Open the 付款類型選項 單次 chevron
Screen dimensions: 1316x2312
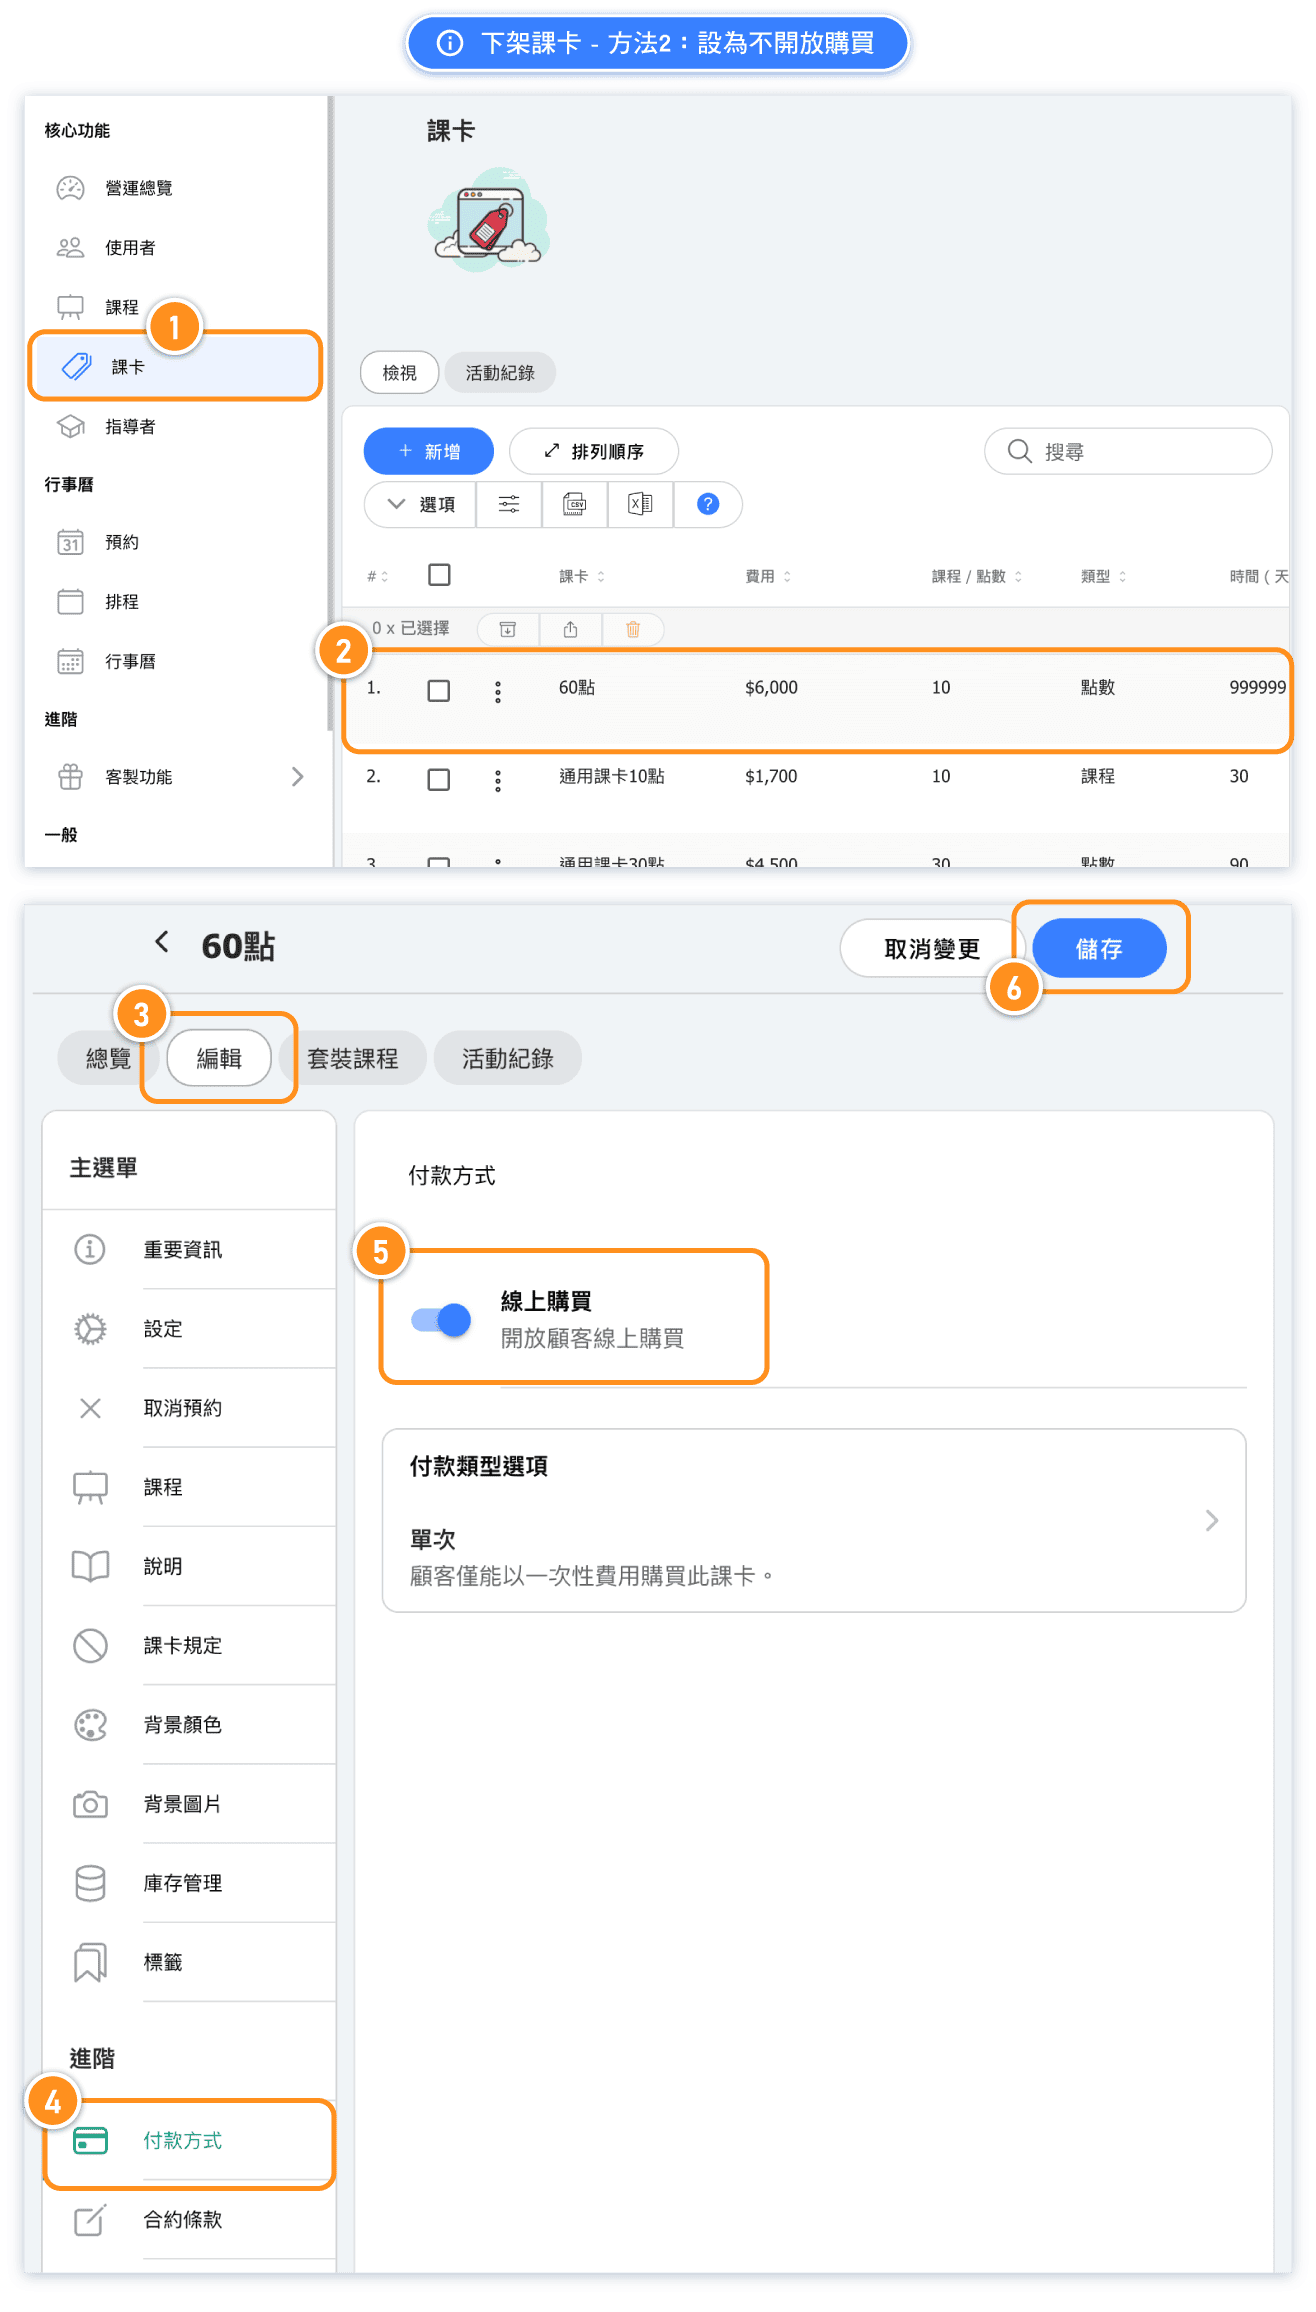coord(1211,1521)
